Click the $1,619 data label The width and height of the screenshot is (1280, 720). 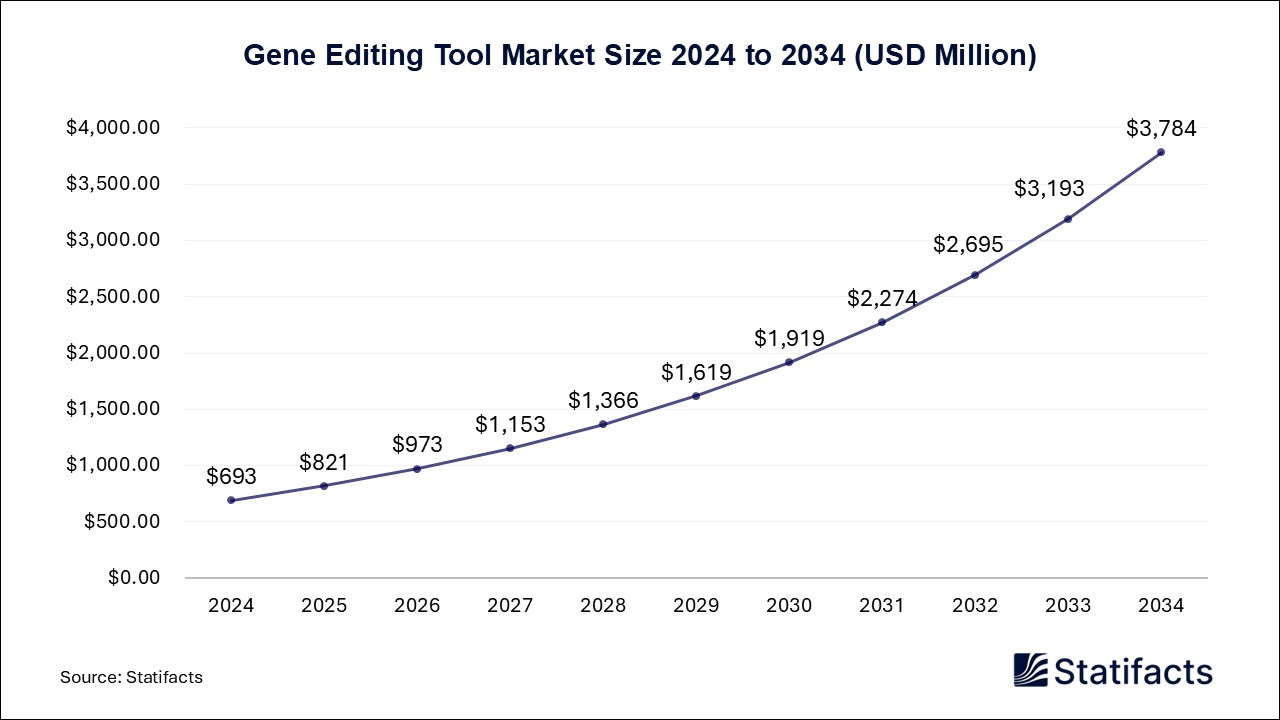(x=696, y=372)
